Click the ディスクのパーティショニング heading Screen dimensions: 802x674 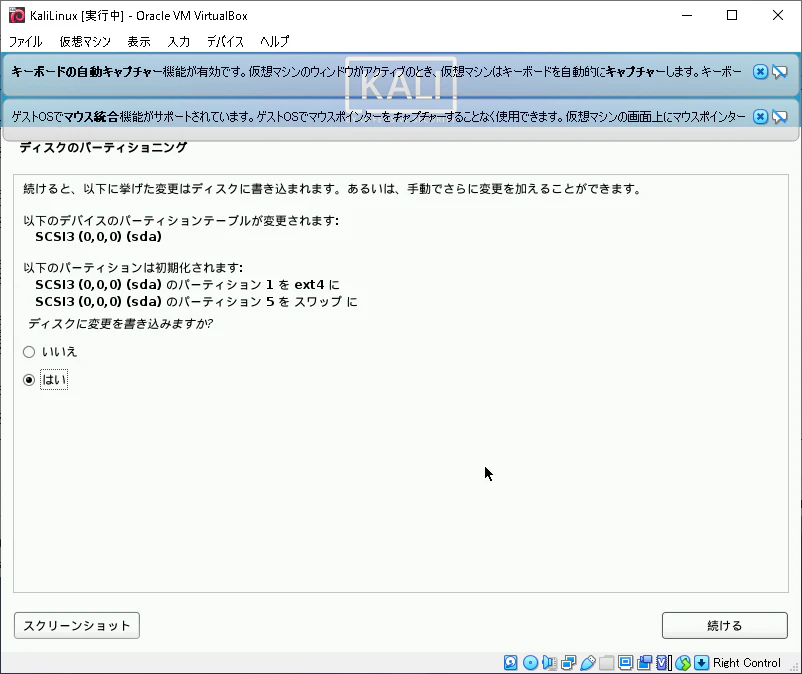coord(103,147)
